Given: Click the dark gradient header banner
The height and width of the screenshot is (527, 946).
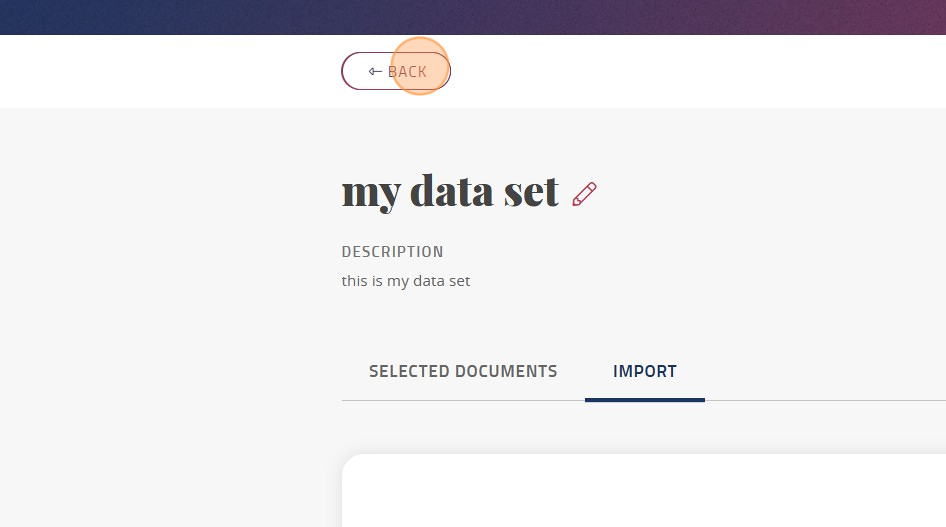Looking at the screenshot, I should [x=473, y=17].
